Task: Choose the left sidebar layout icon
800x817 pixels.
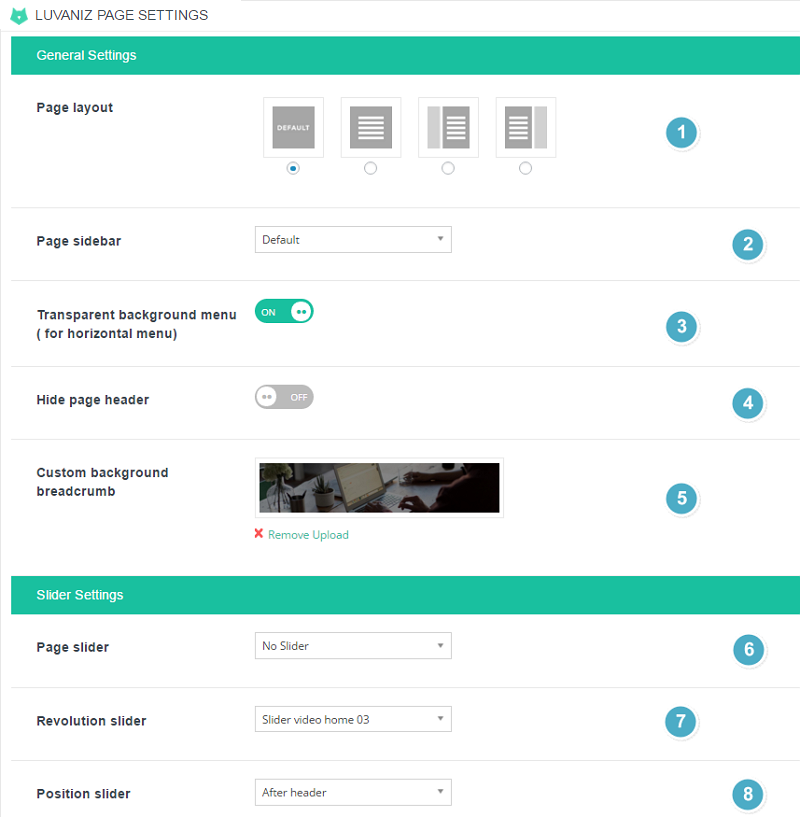Action: click(x=448, y=127)
